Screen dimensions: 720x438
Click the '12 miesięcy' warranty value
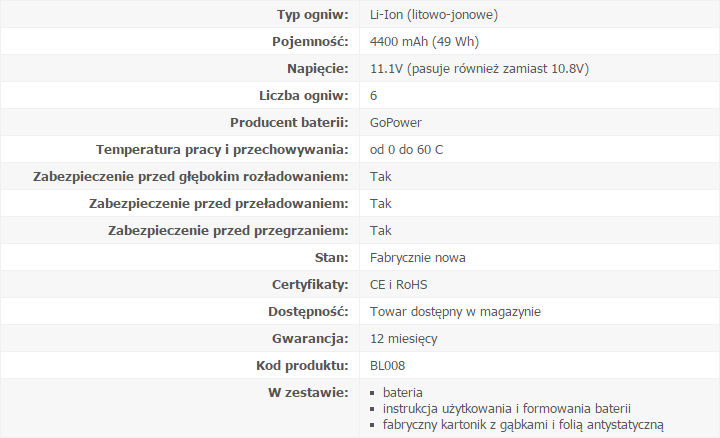click(404, 339)
